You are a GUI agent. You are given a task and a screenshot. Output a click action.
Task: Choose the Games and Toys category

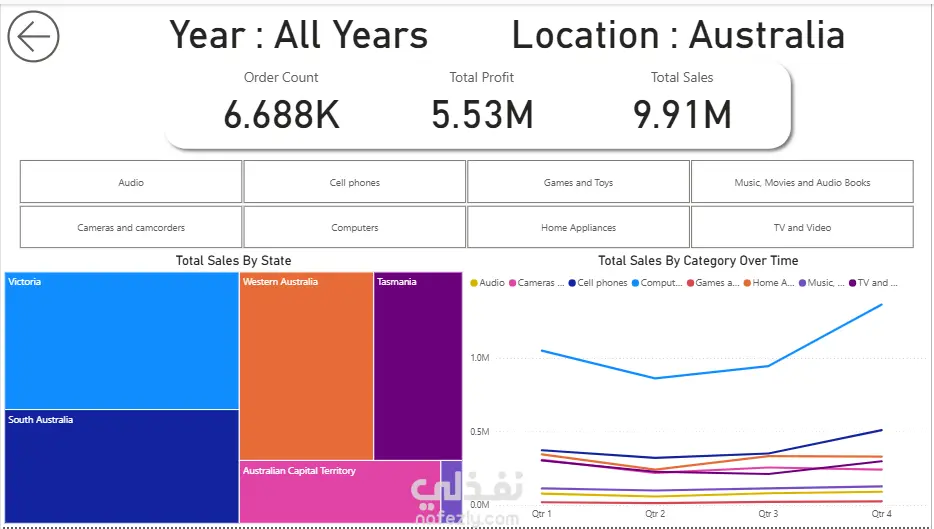[x=578, y=182]
